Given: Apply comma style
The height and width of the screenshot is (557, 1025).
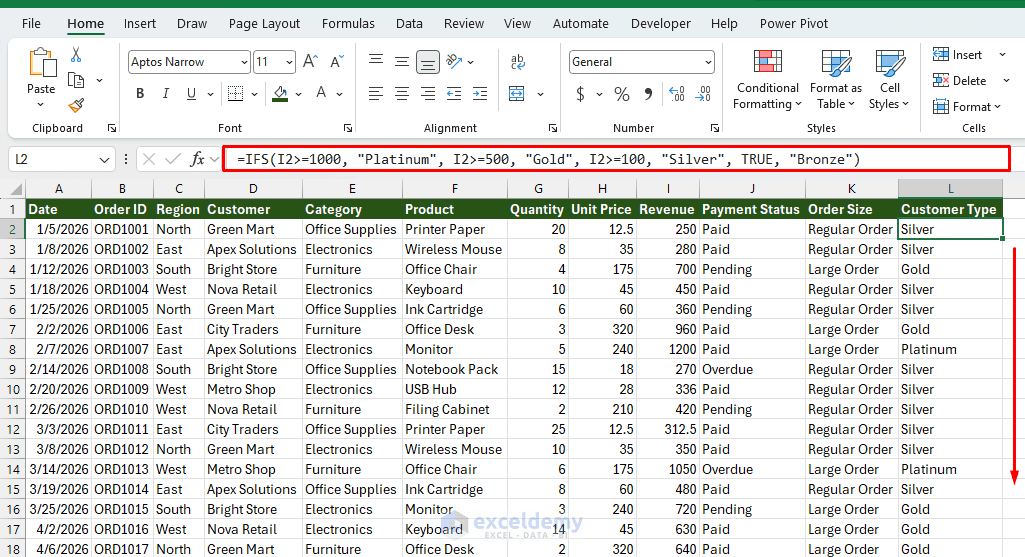Looking at the screenshot, I should pos(648,93).
